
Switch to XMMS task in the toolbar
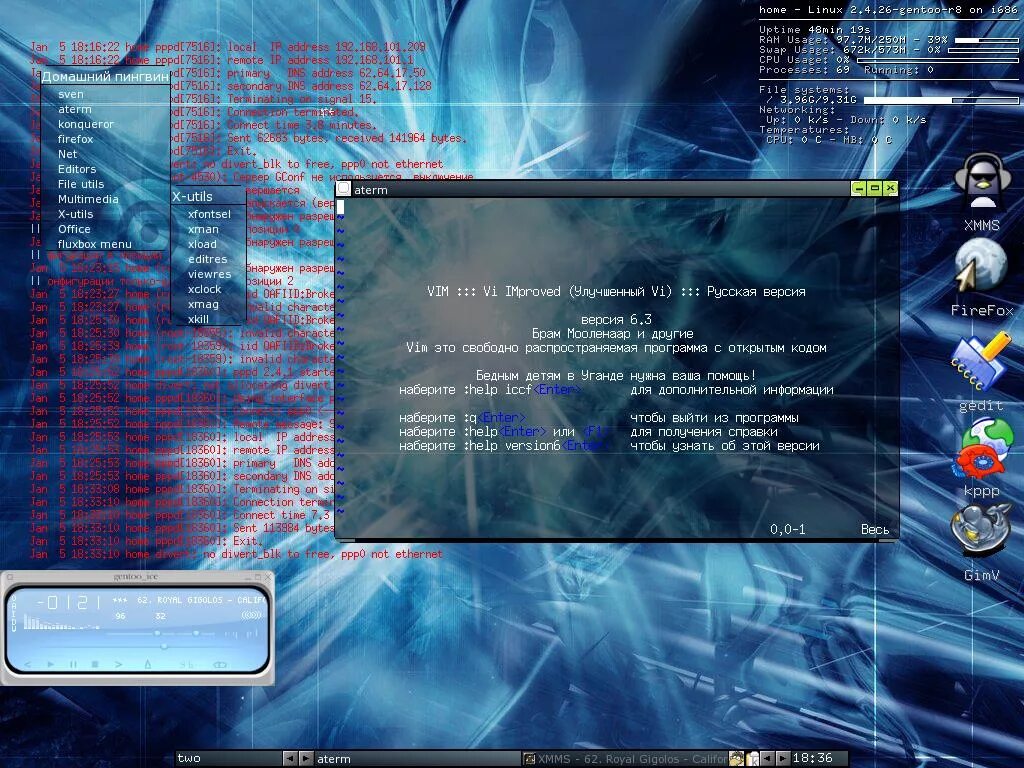tap(626, 759)
